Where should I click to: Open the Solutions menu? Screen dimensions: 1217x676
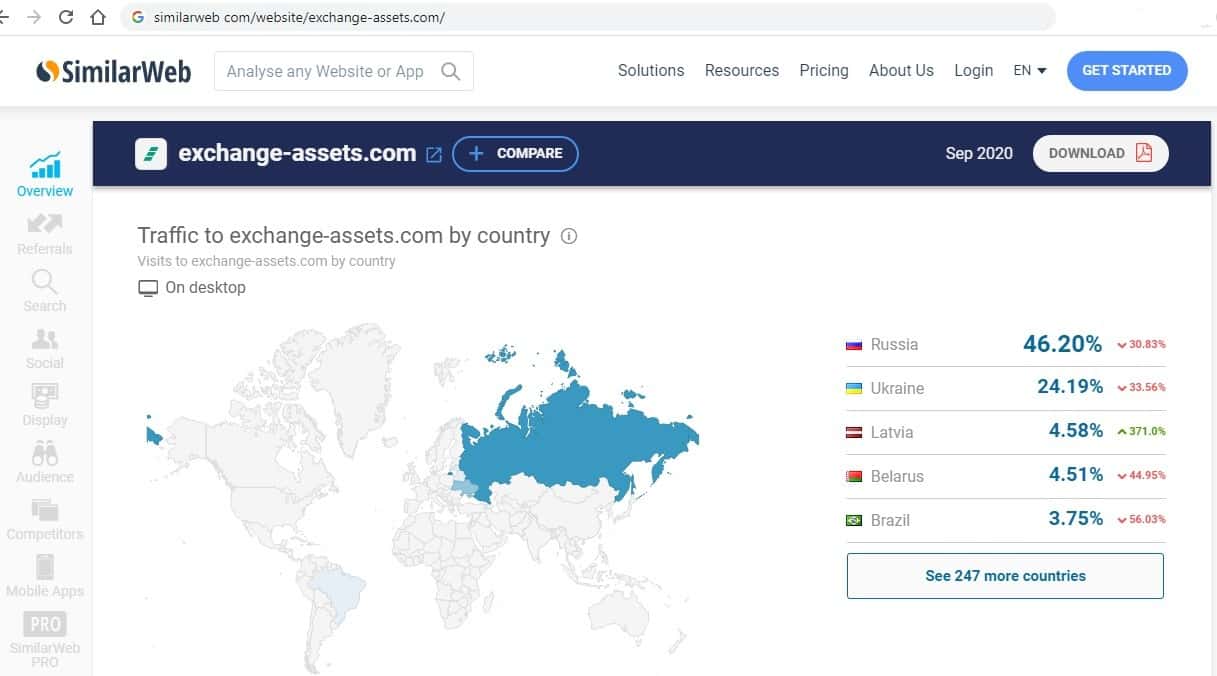coord(651,71)
